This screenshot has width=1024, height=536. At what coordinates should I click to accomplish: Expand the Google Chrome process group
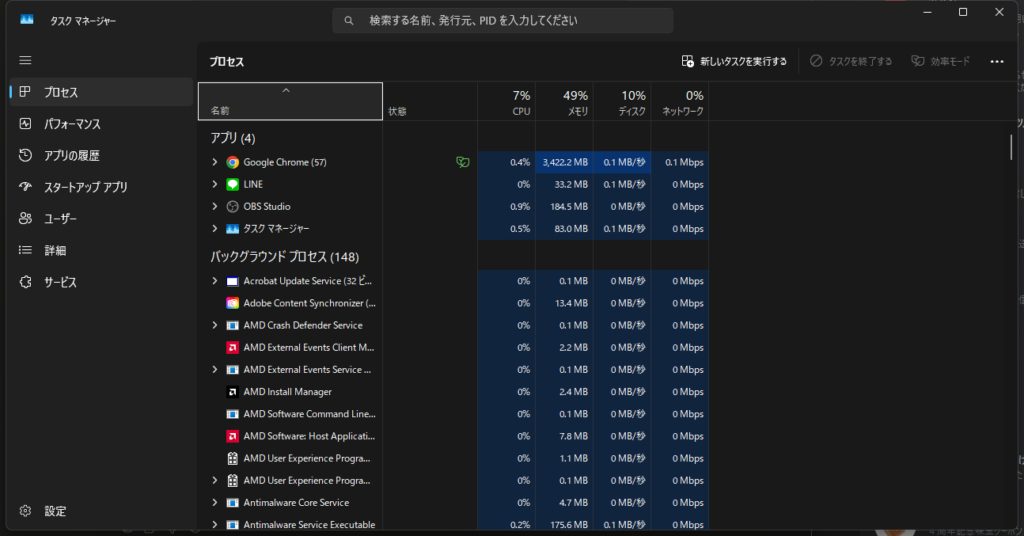215,162
